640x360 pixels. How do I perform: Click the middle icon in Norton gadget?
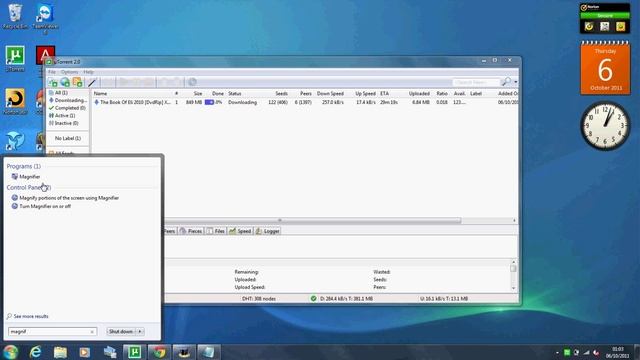604,27
